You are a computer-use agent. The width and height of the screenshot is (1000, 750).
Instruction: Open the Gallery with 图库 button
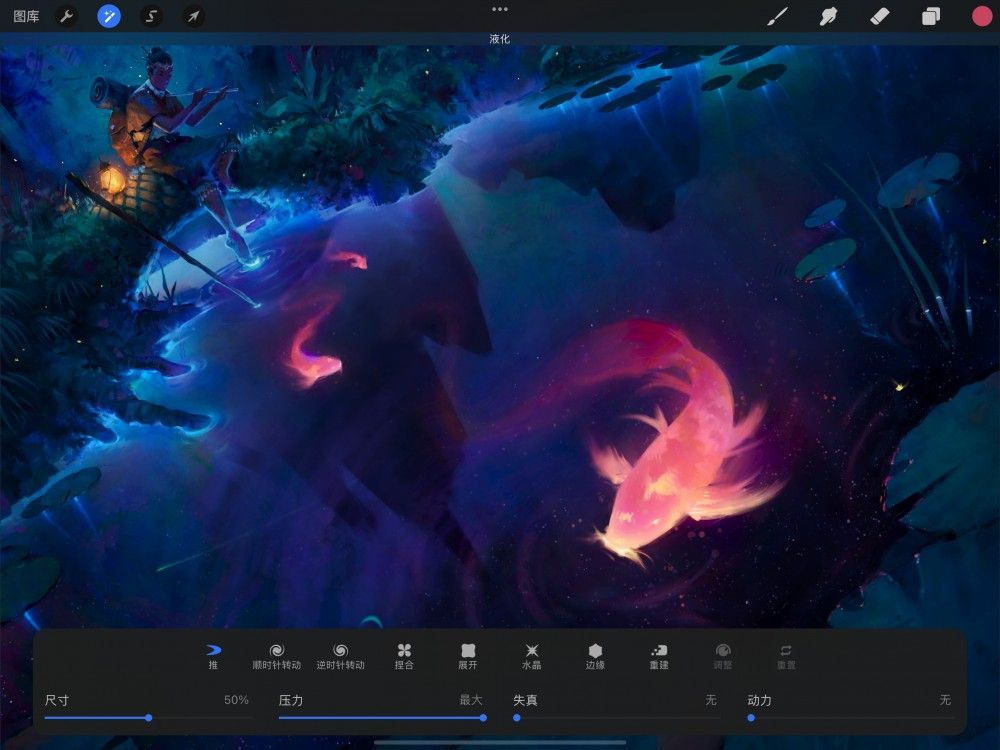pos(28,16)
